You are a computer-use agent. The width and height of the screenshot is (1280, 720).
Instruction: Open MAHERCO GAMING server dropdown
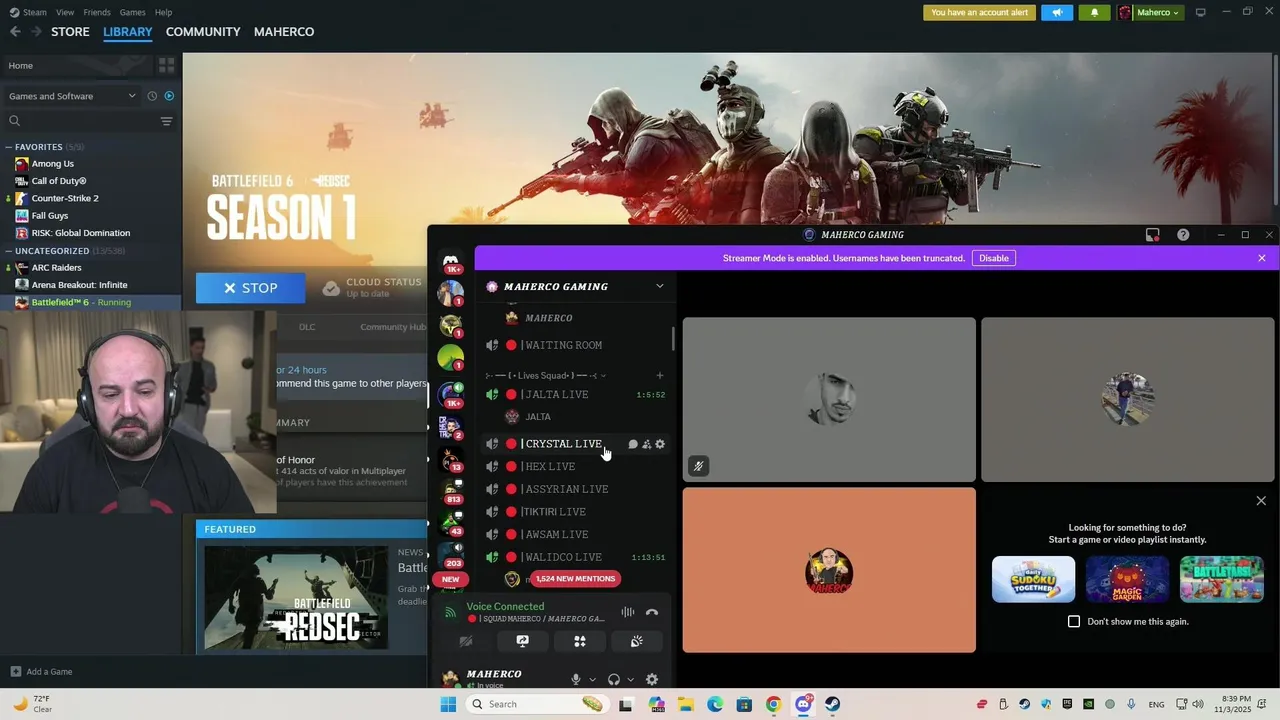coord(660,286)
